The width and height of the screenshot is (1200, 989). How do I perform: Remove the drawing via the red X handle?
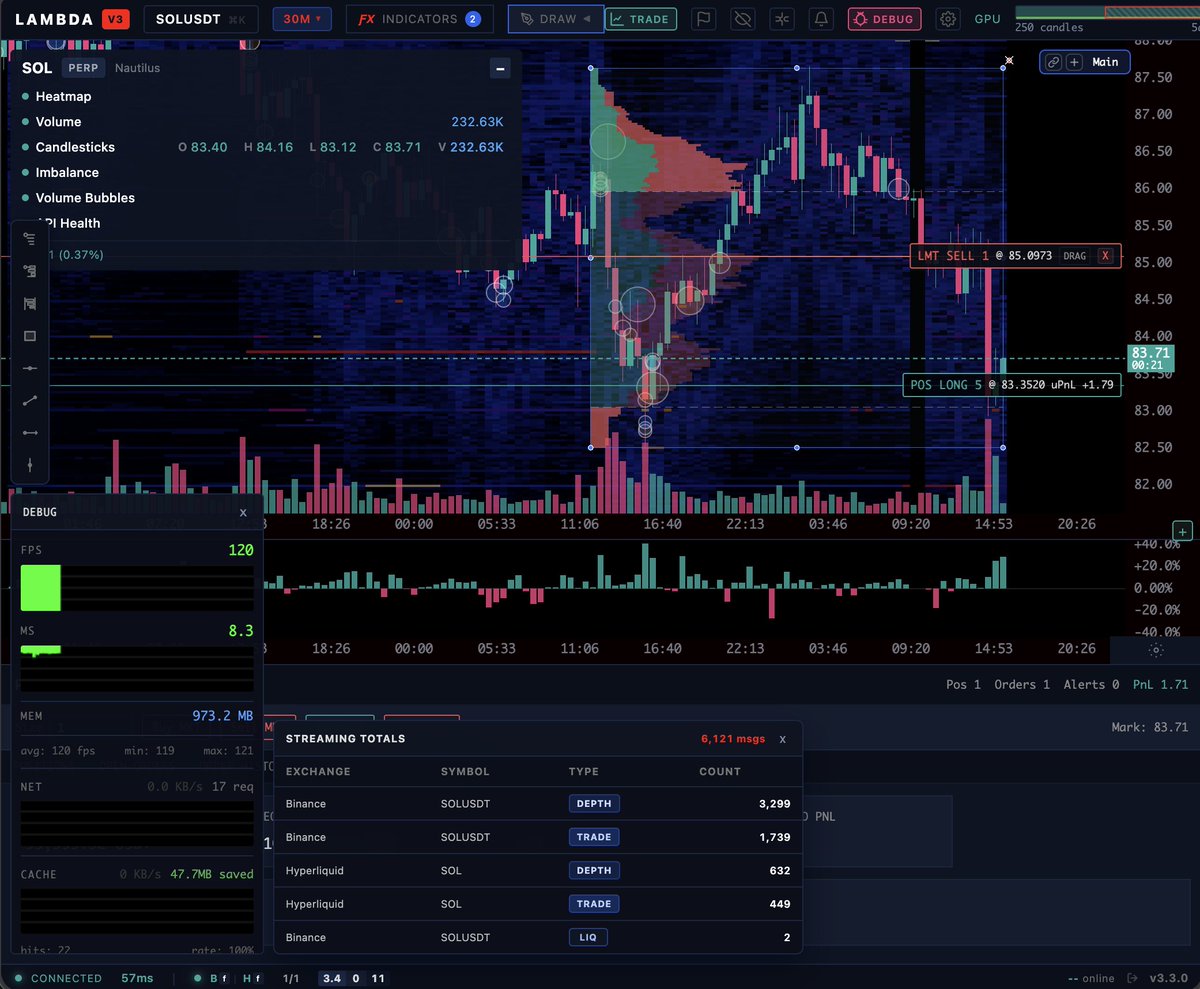tap(1008, 61)
